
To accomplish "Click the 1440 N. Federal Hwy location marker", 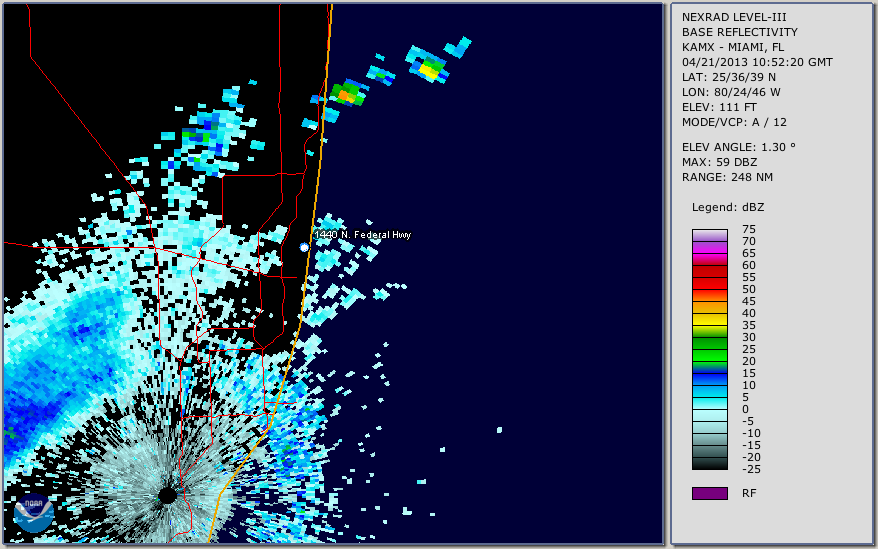I will pos(304,247).
